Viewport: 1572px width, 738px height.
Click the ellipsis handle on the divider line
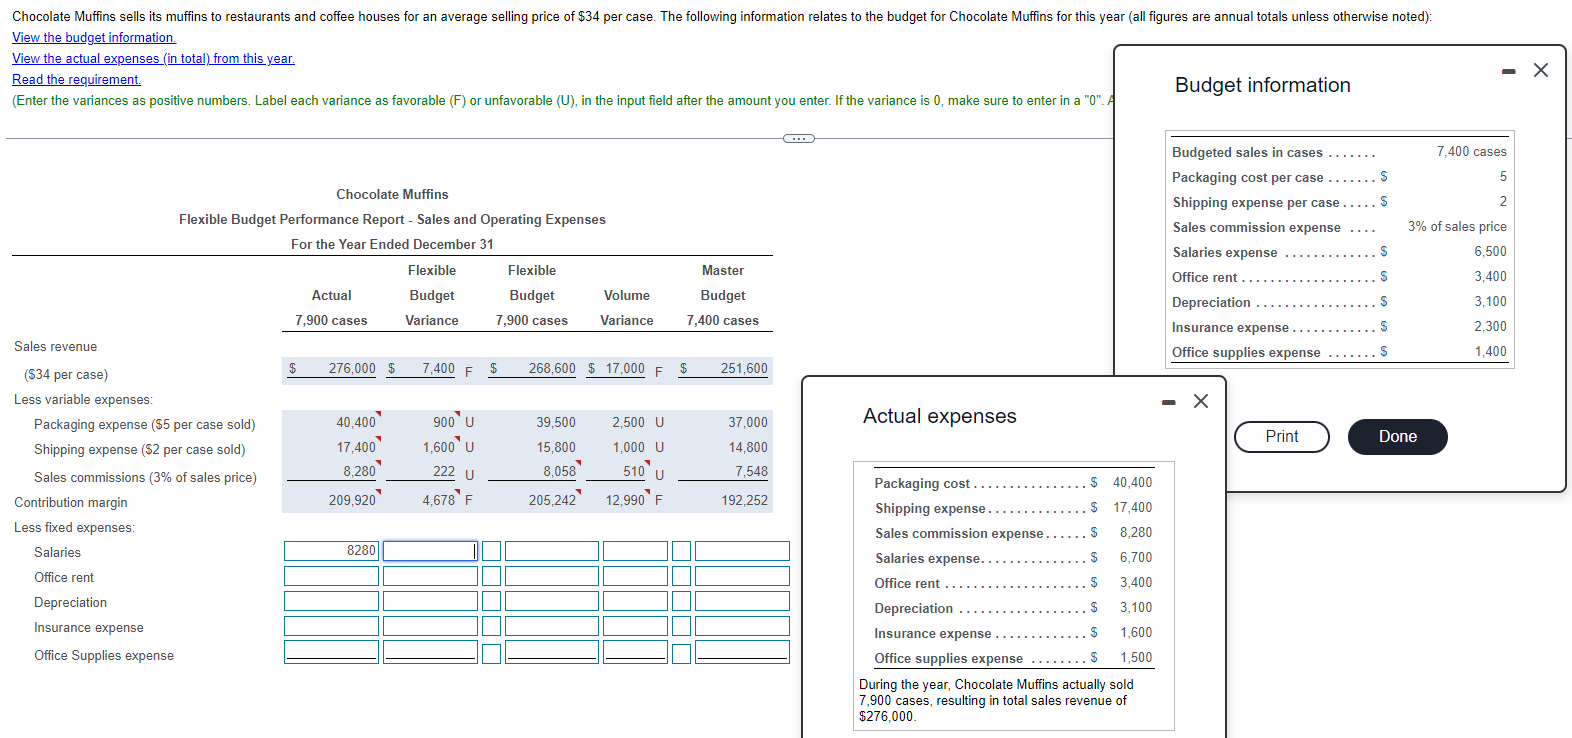pos(798,138)
